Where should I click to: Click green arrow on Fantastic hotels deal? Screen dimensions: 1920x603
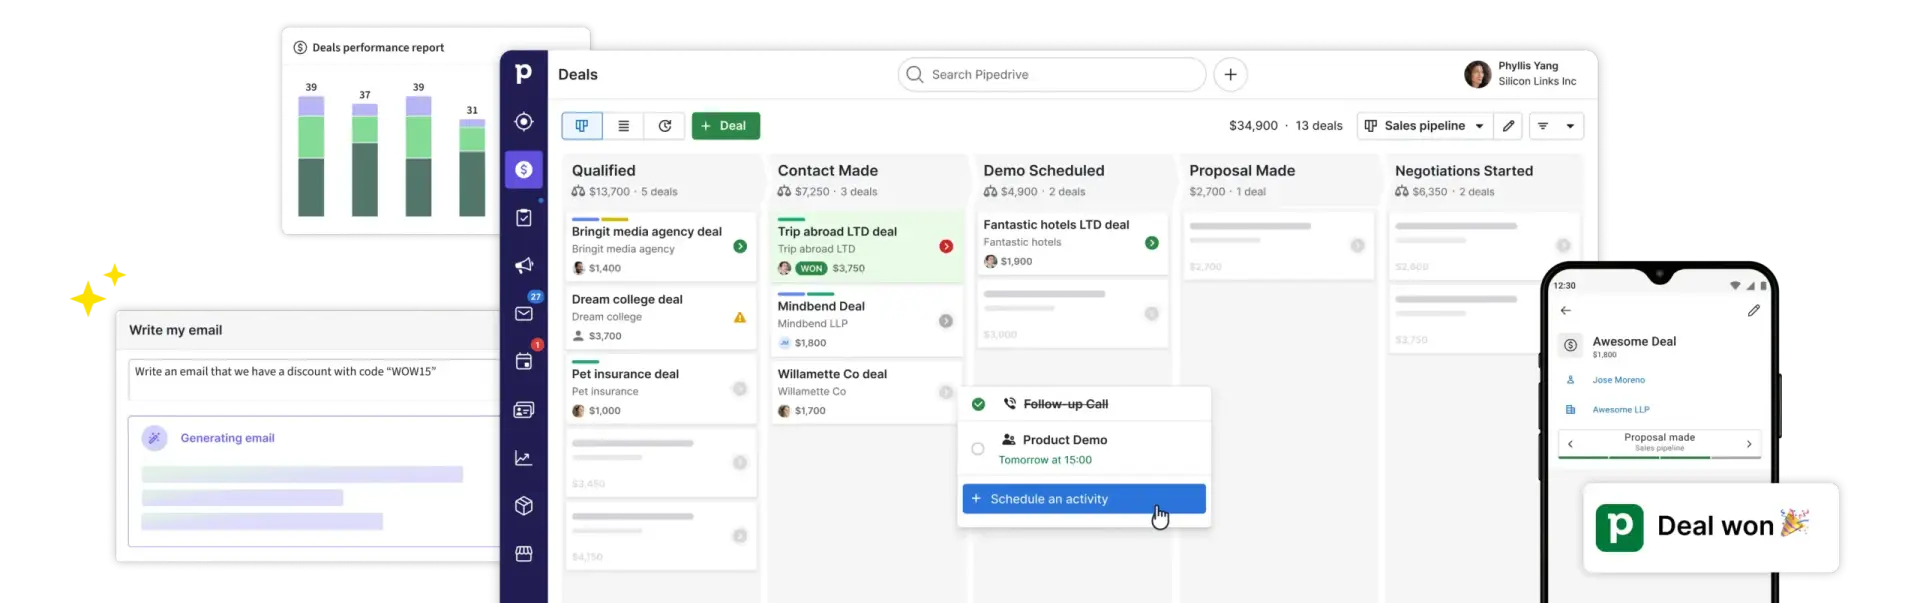click(1152, 243)
